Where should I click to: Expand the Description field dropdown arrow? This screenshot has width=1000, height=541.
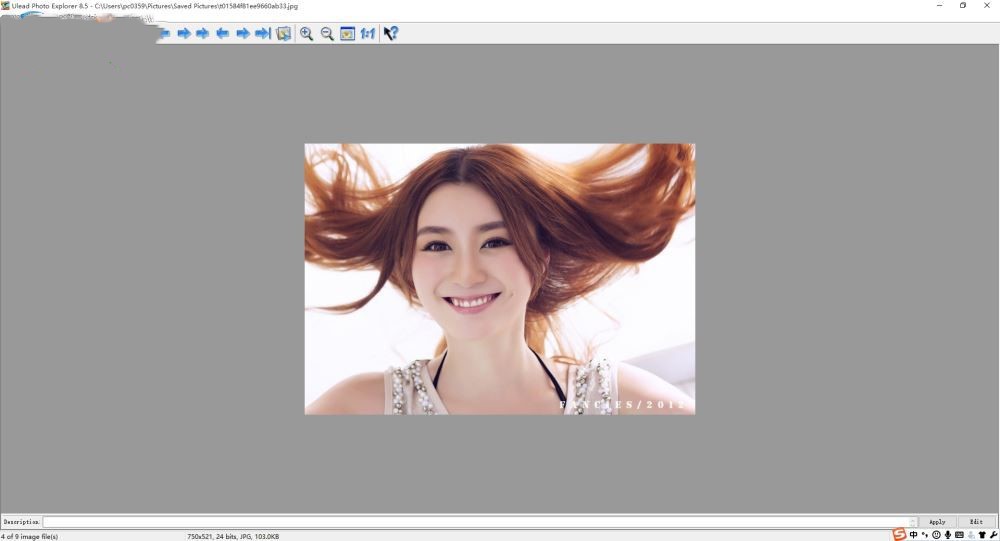pyautogui.click(x=913, y=522)
